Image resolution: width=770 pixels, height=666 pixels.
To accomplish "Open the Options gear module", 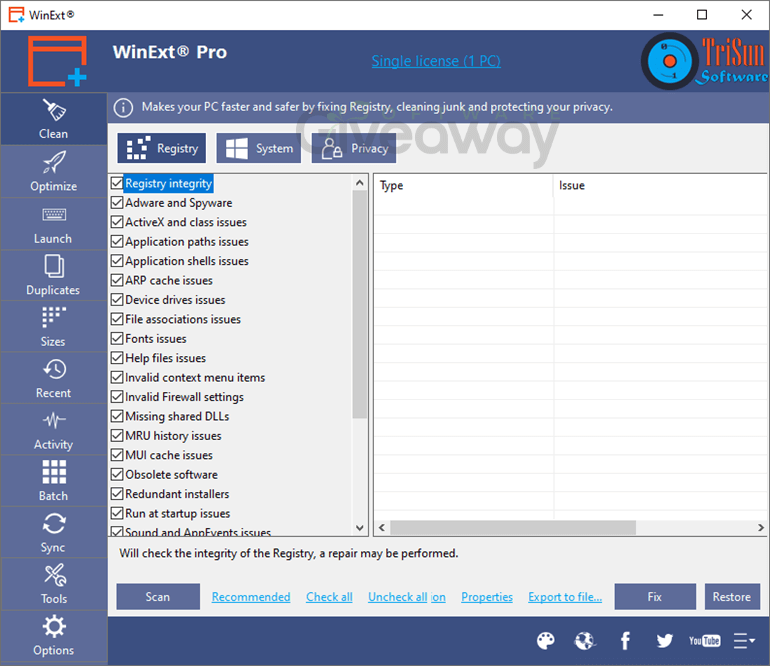I will pyautogui.click(x=54, y=636).
